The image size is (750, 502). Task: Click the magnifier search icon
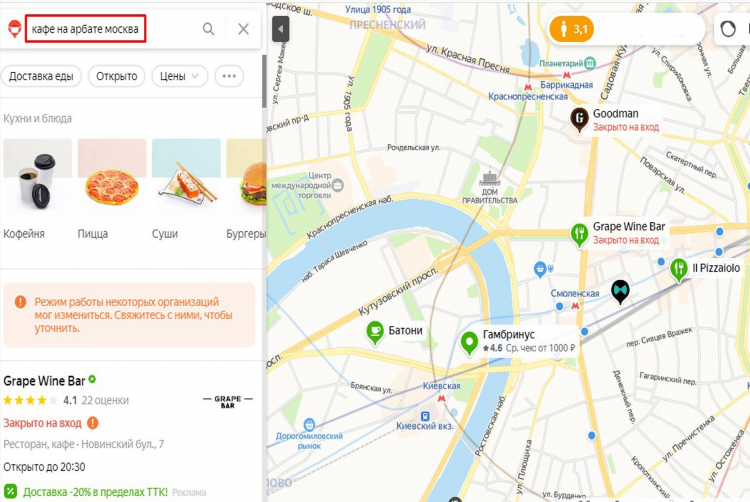click(x=209, y=29)
